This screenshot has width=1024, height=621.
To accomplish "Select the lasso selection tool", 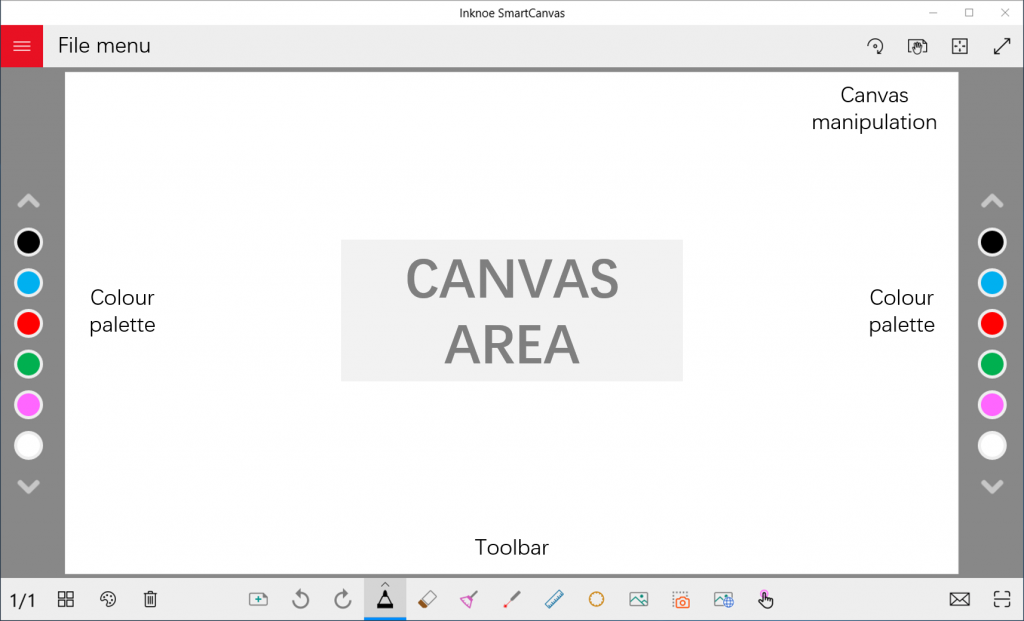I will pos(596,599).
